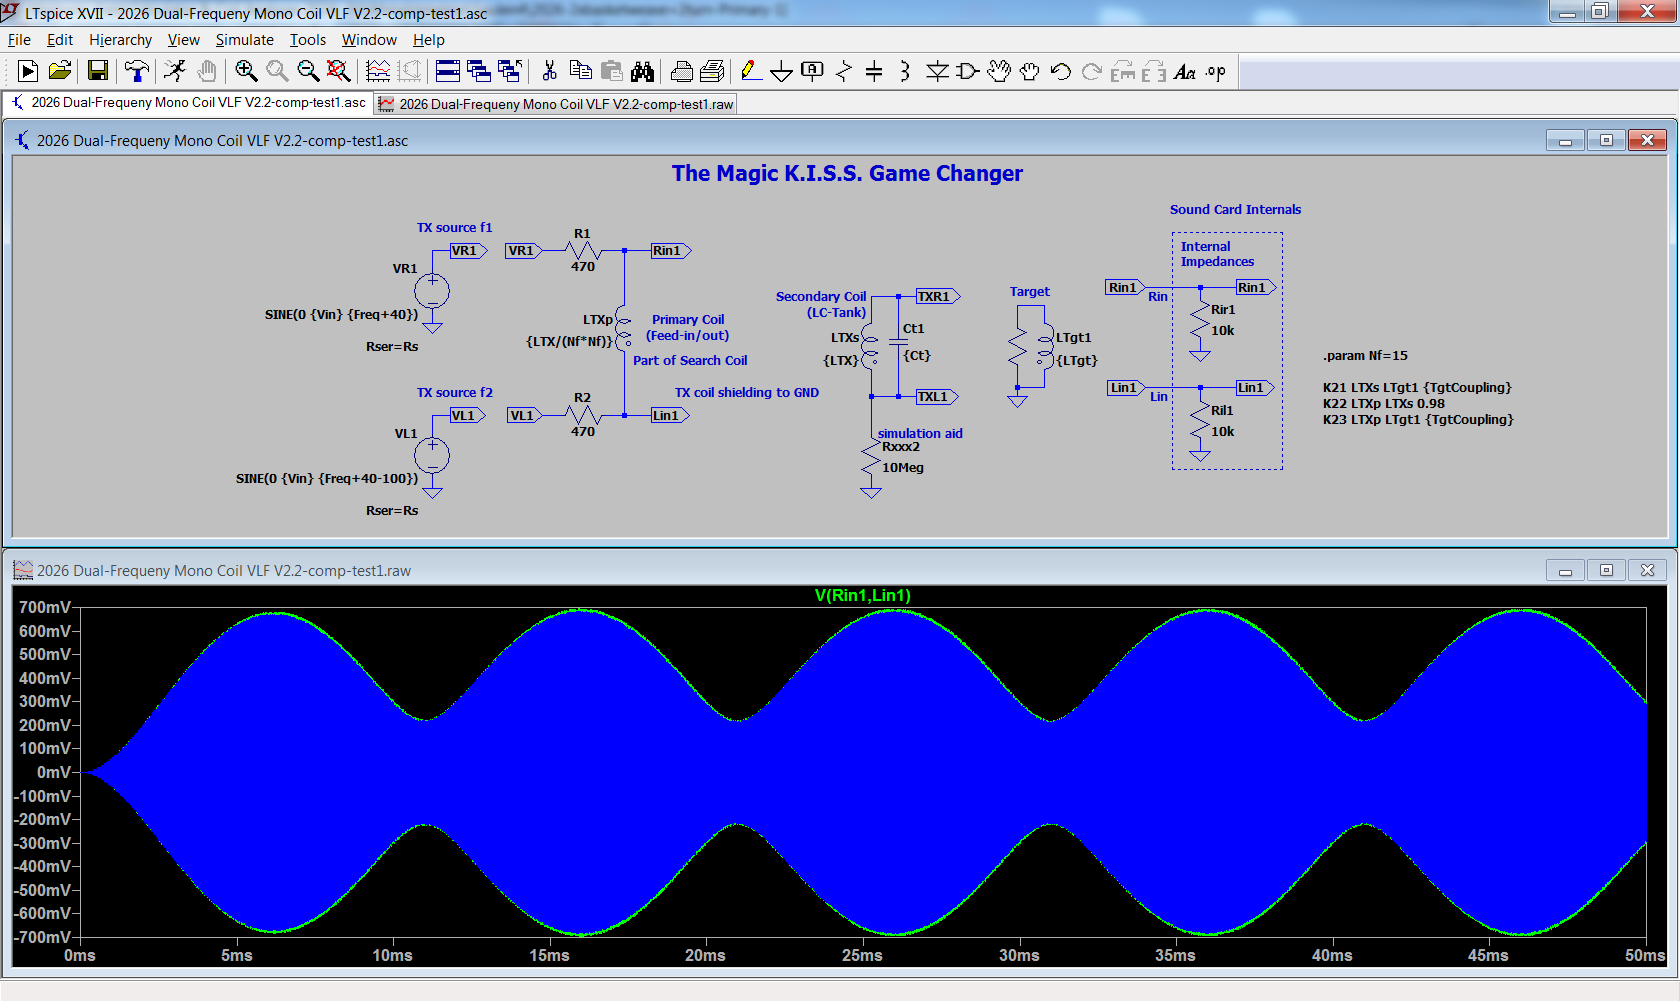Place a Ground symbol
This screenshot has height=1002, width=1680.
[782, 71]
